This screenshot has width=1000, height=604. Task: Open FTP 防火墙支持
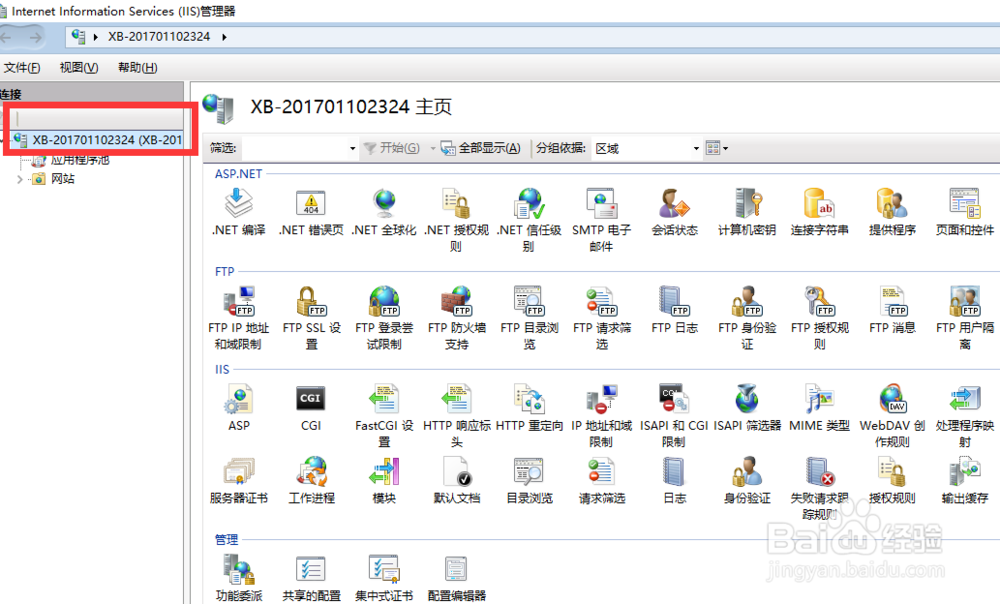pyautogui.click(x=457, y=318)
